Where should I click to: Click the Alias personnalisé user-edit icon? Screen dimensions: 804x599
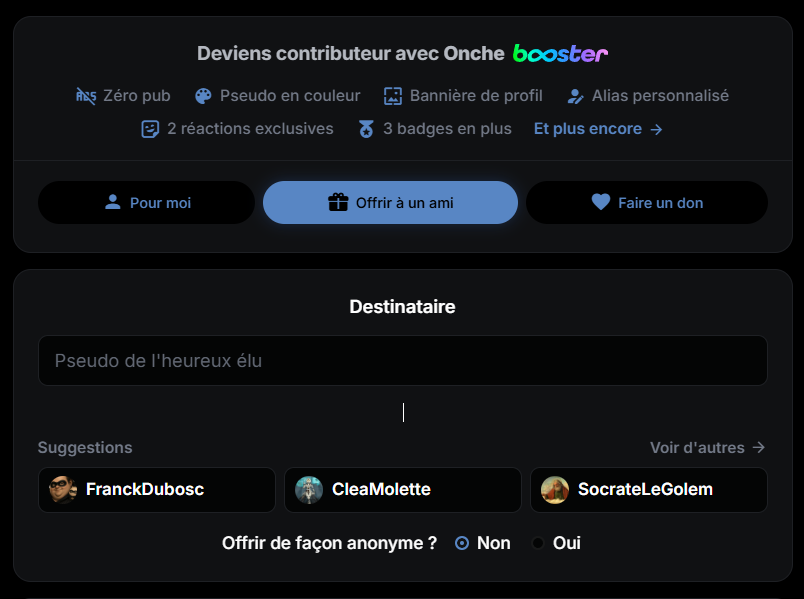[575, 96]
